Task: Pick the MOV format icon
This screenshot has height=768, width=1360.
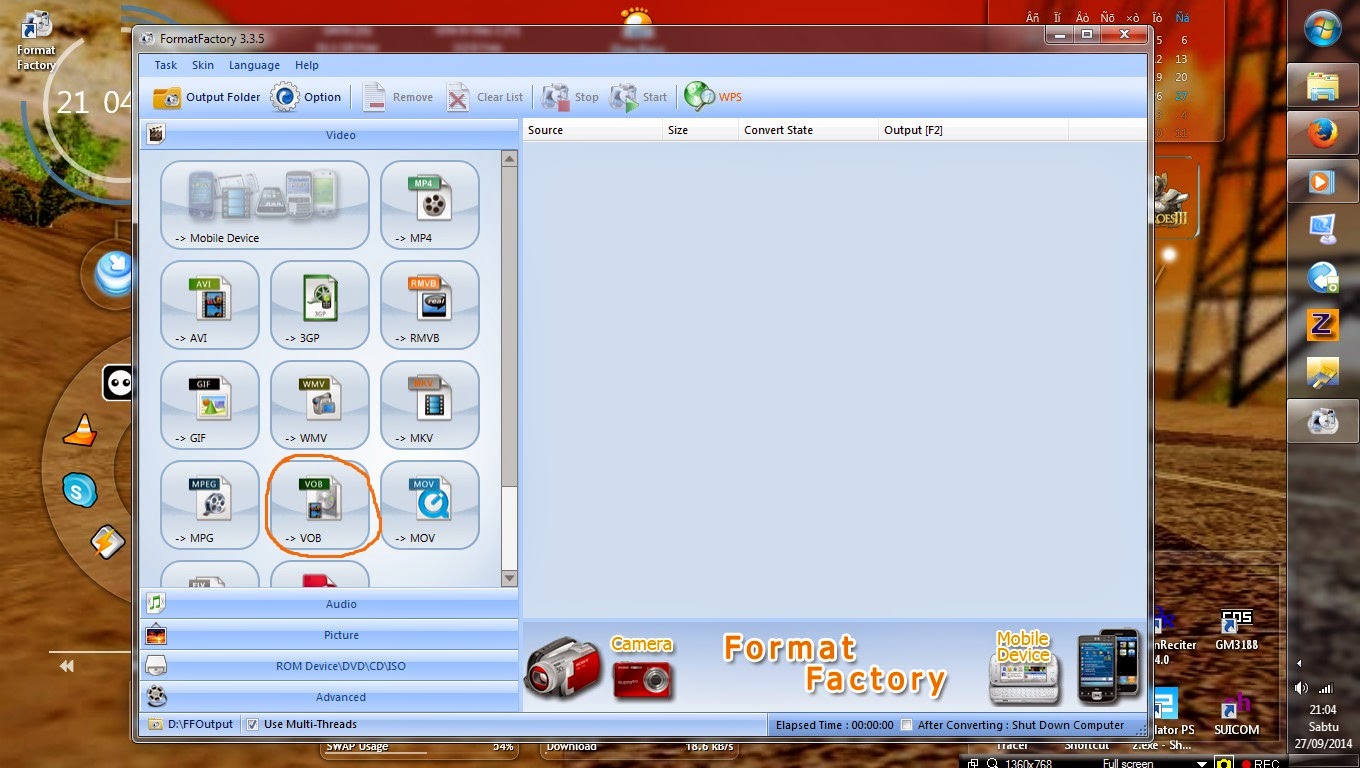Action: point(430,505)
